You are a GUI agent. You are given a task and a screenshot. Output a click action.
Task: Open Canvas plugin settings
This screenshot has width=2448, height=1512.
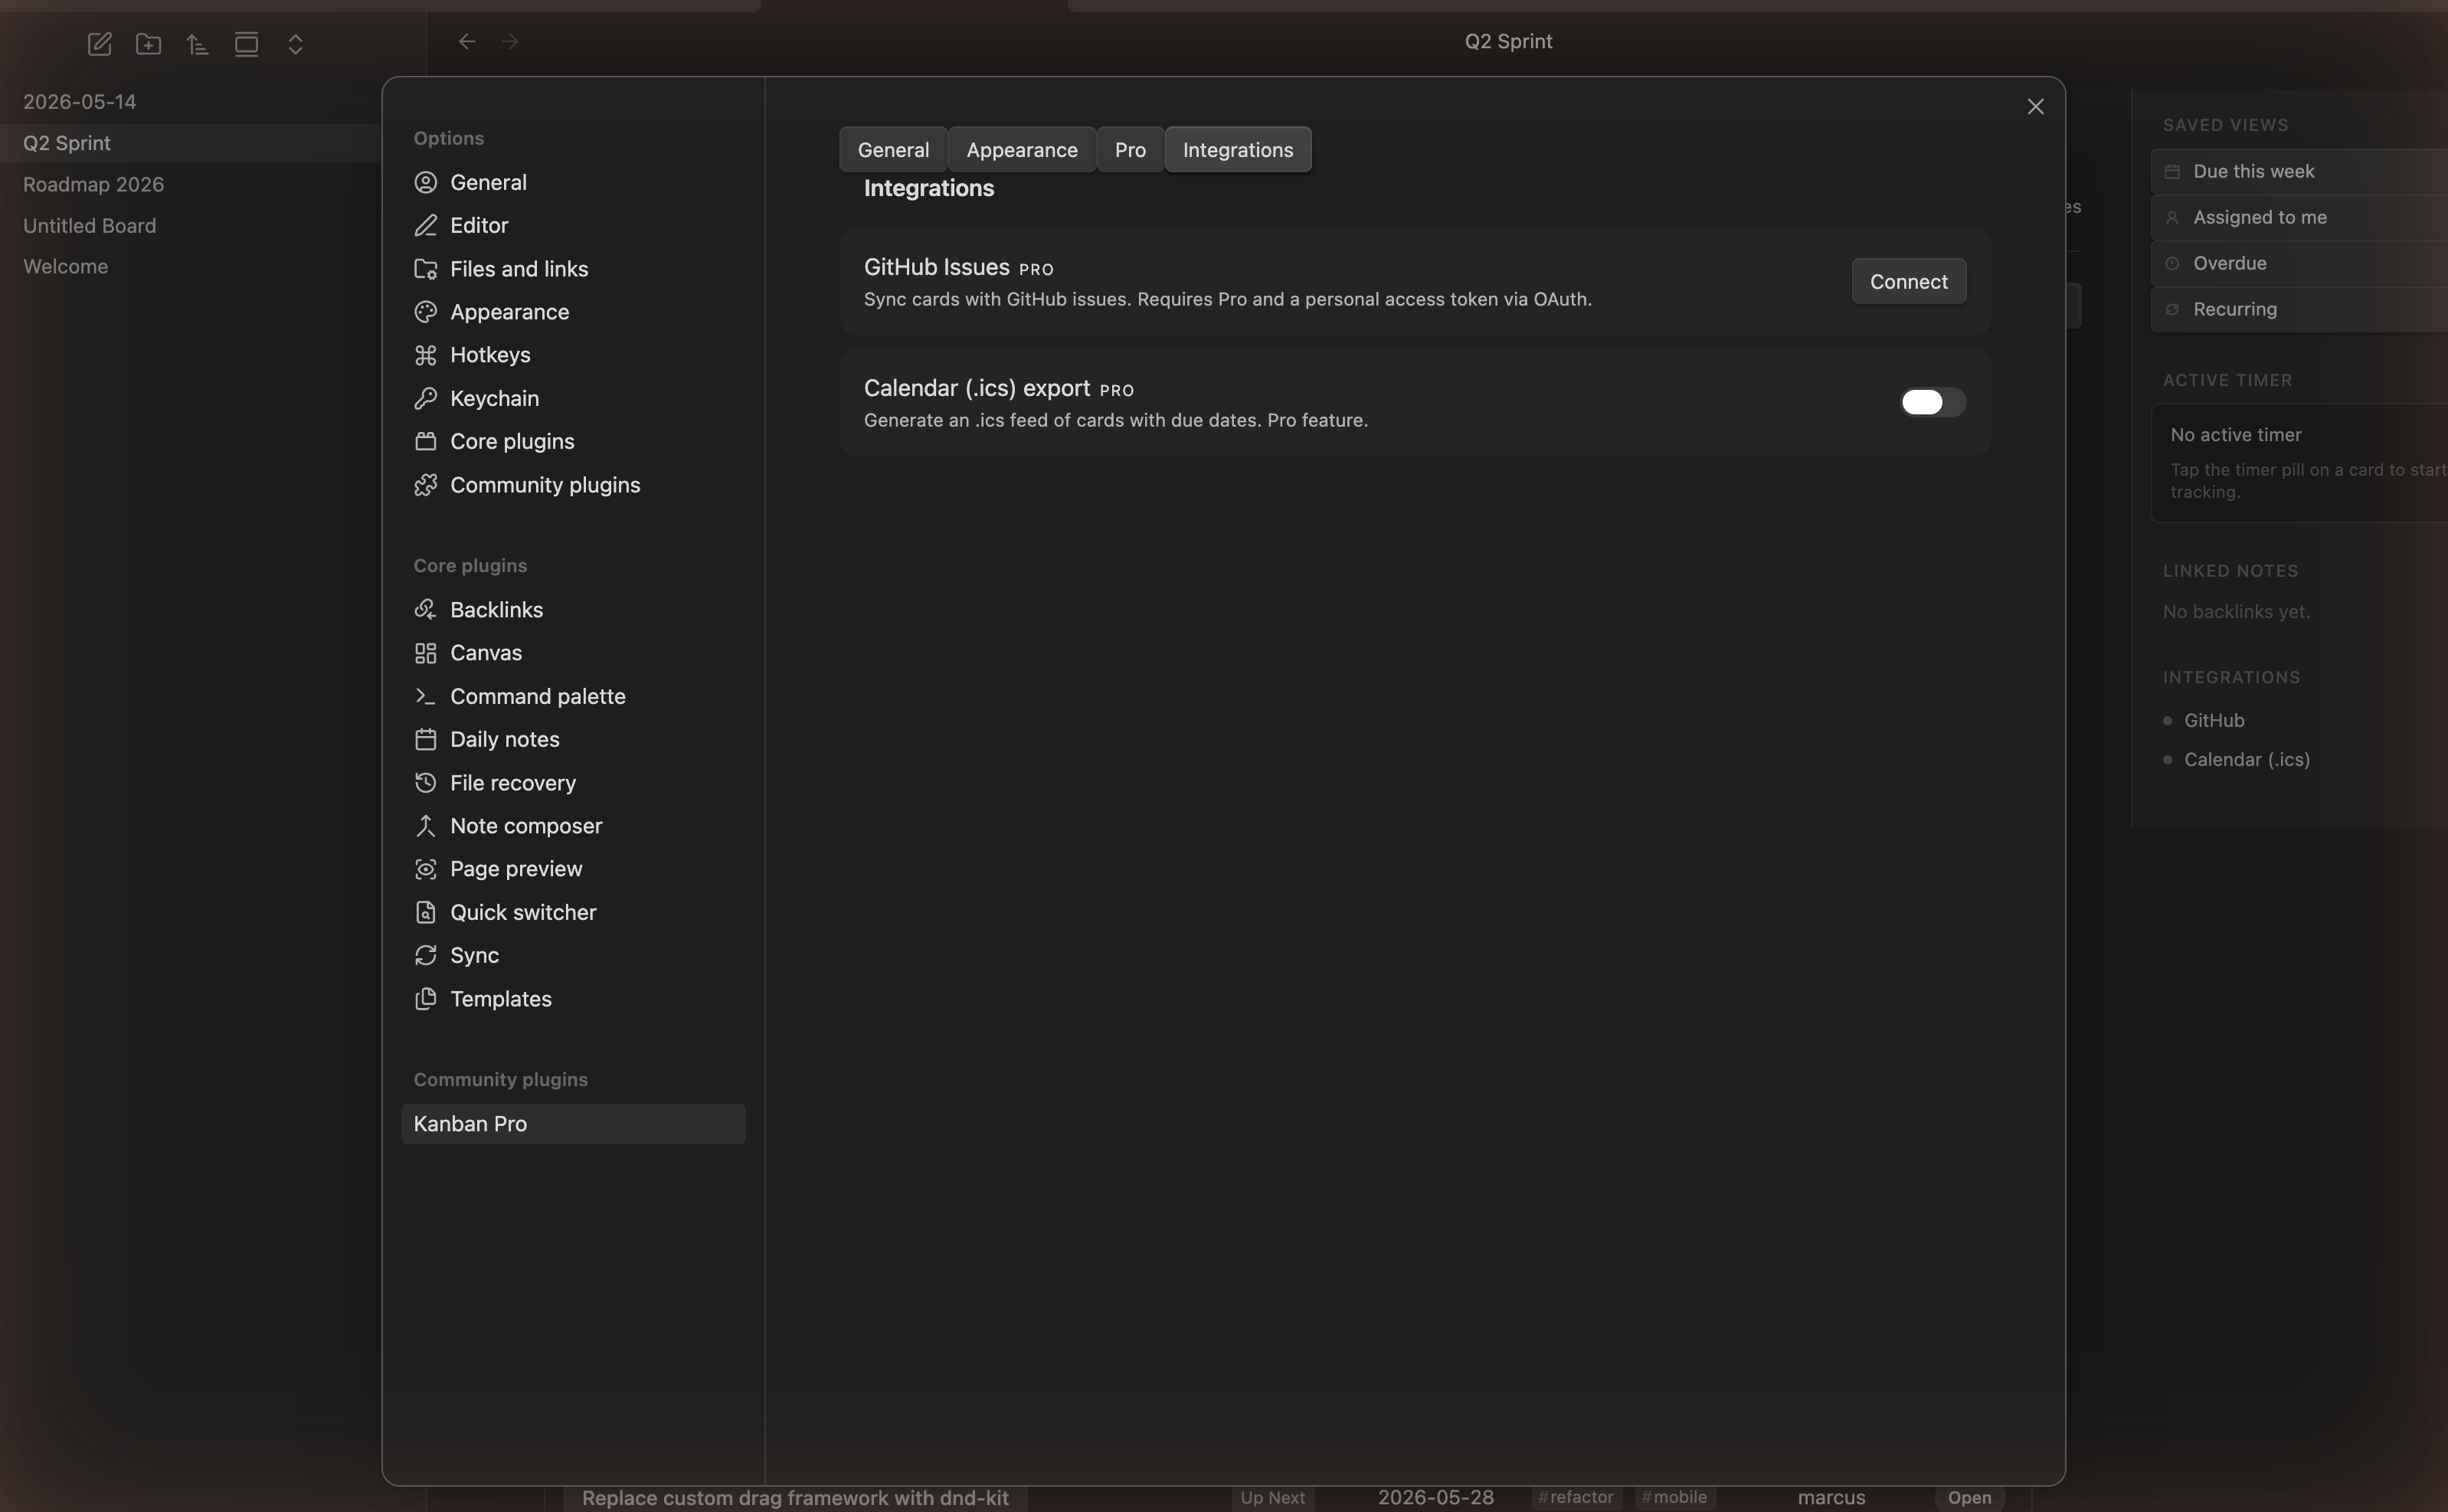click(x=573, y=653)
